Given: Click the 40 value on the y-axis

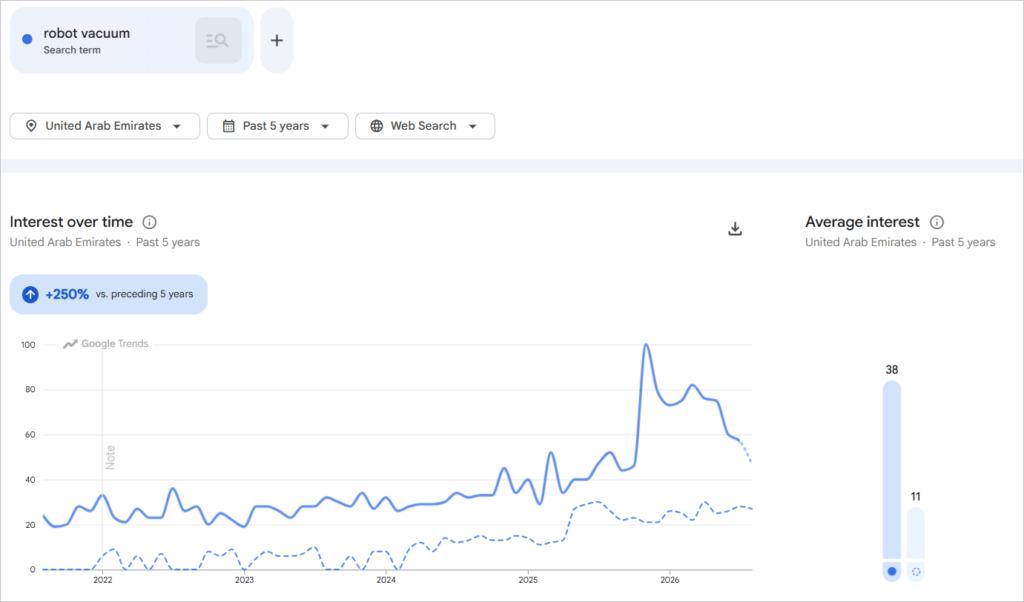Looking at the screenshot, I should pyautogui.click(x=30, y=480).
